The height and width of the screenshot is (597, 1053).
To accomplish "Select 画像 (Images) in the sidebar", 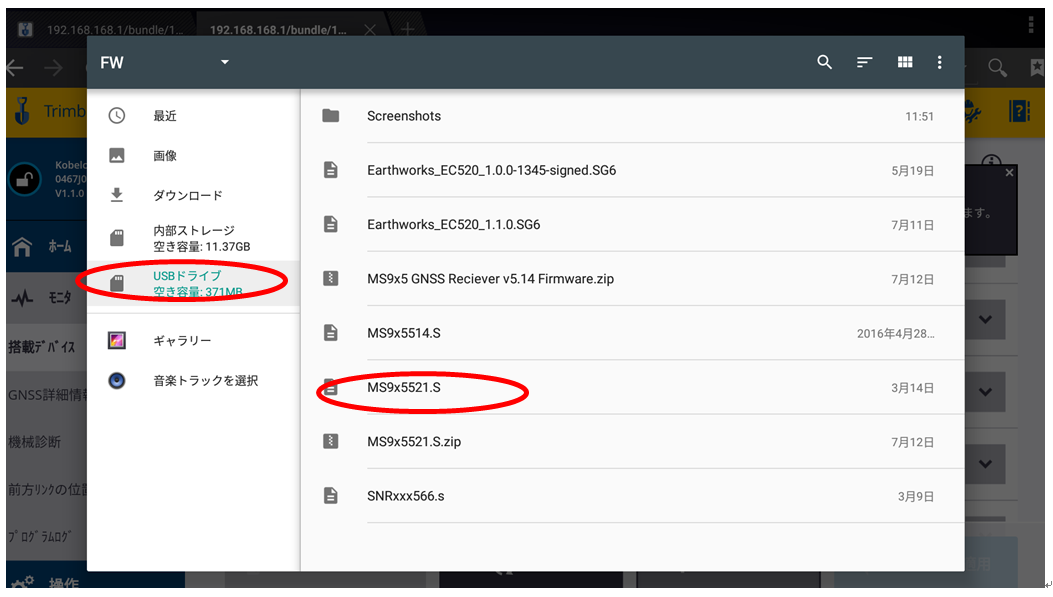I will point(165,156).
